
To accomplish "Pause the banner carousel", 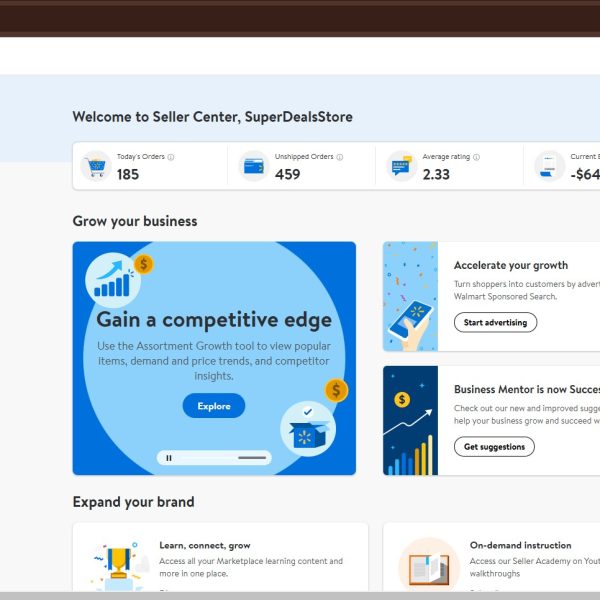I will click(x=169, y=458).
